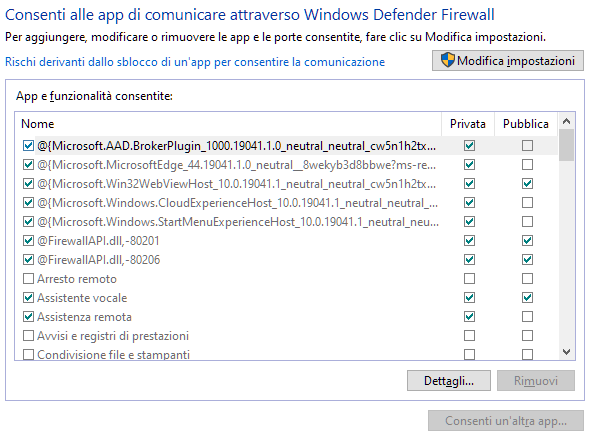The image size is (594, 436).
Task: Toggle Pubblica checkbox for Assistente vocale
Action: point(527,298)
